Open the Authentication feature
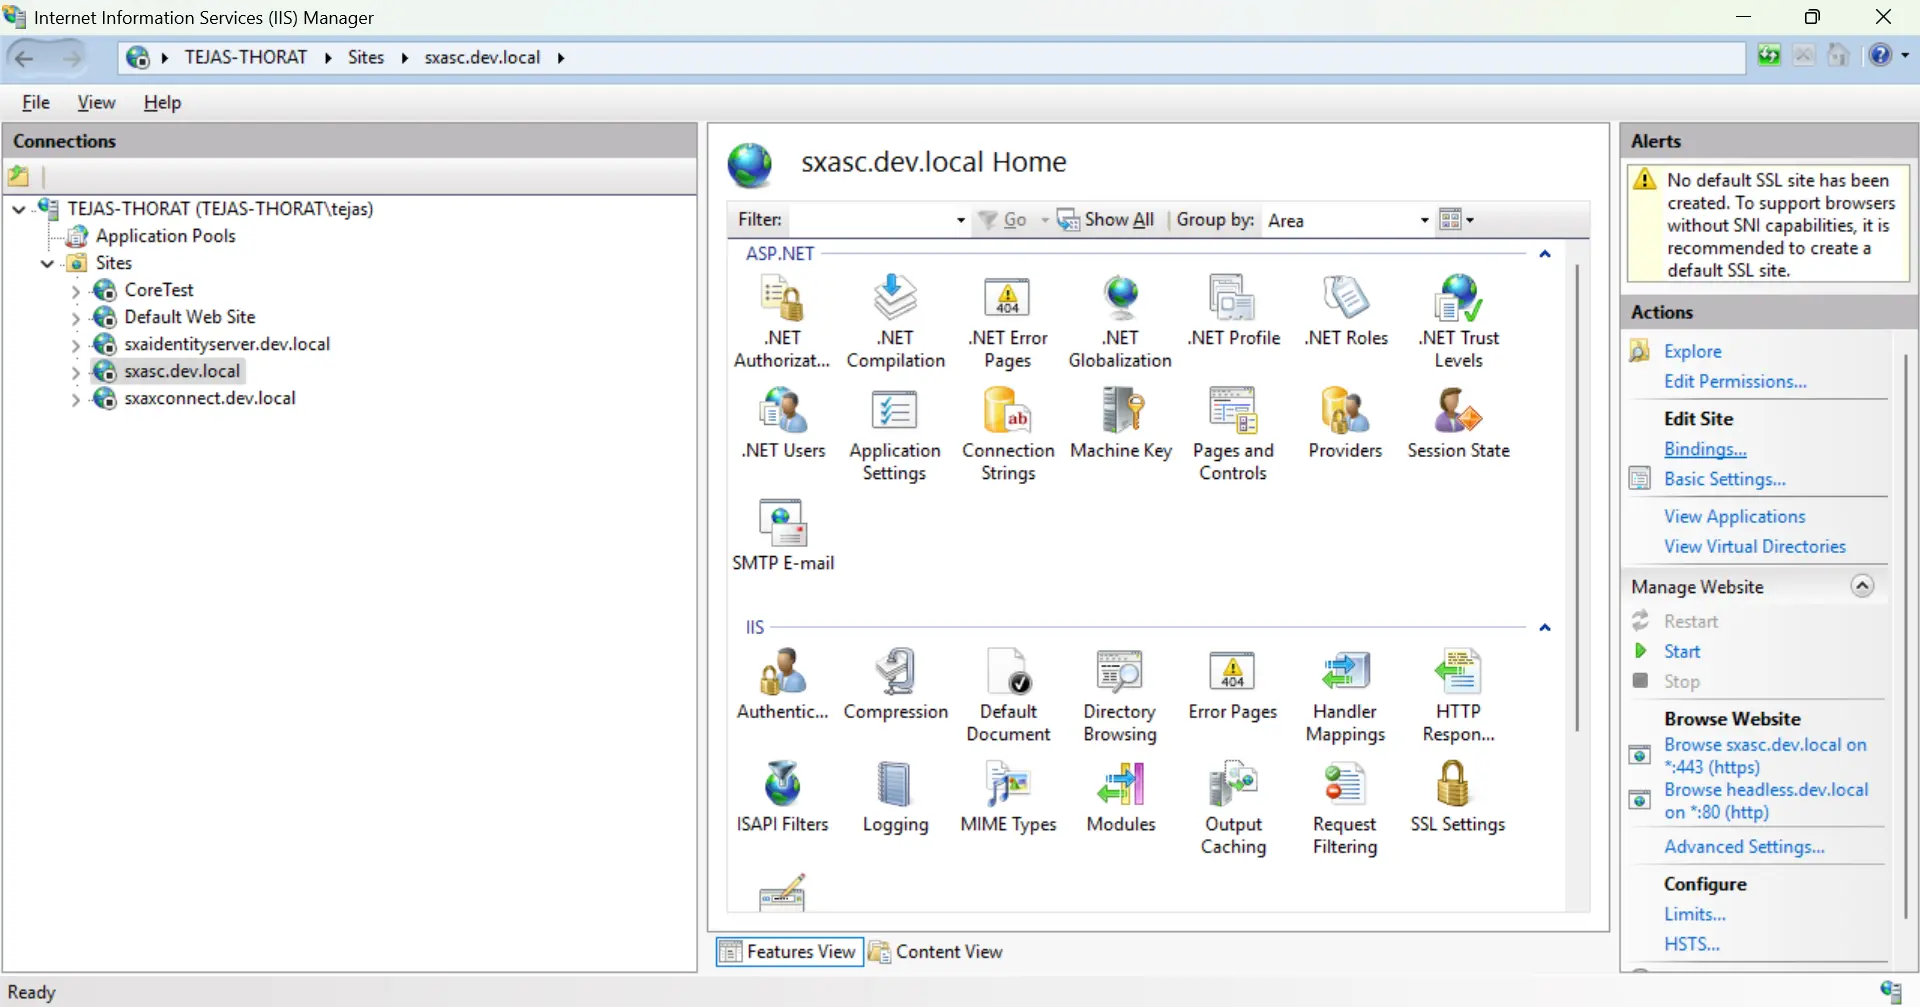1920x1007 pixels. (x=782, y=684)
